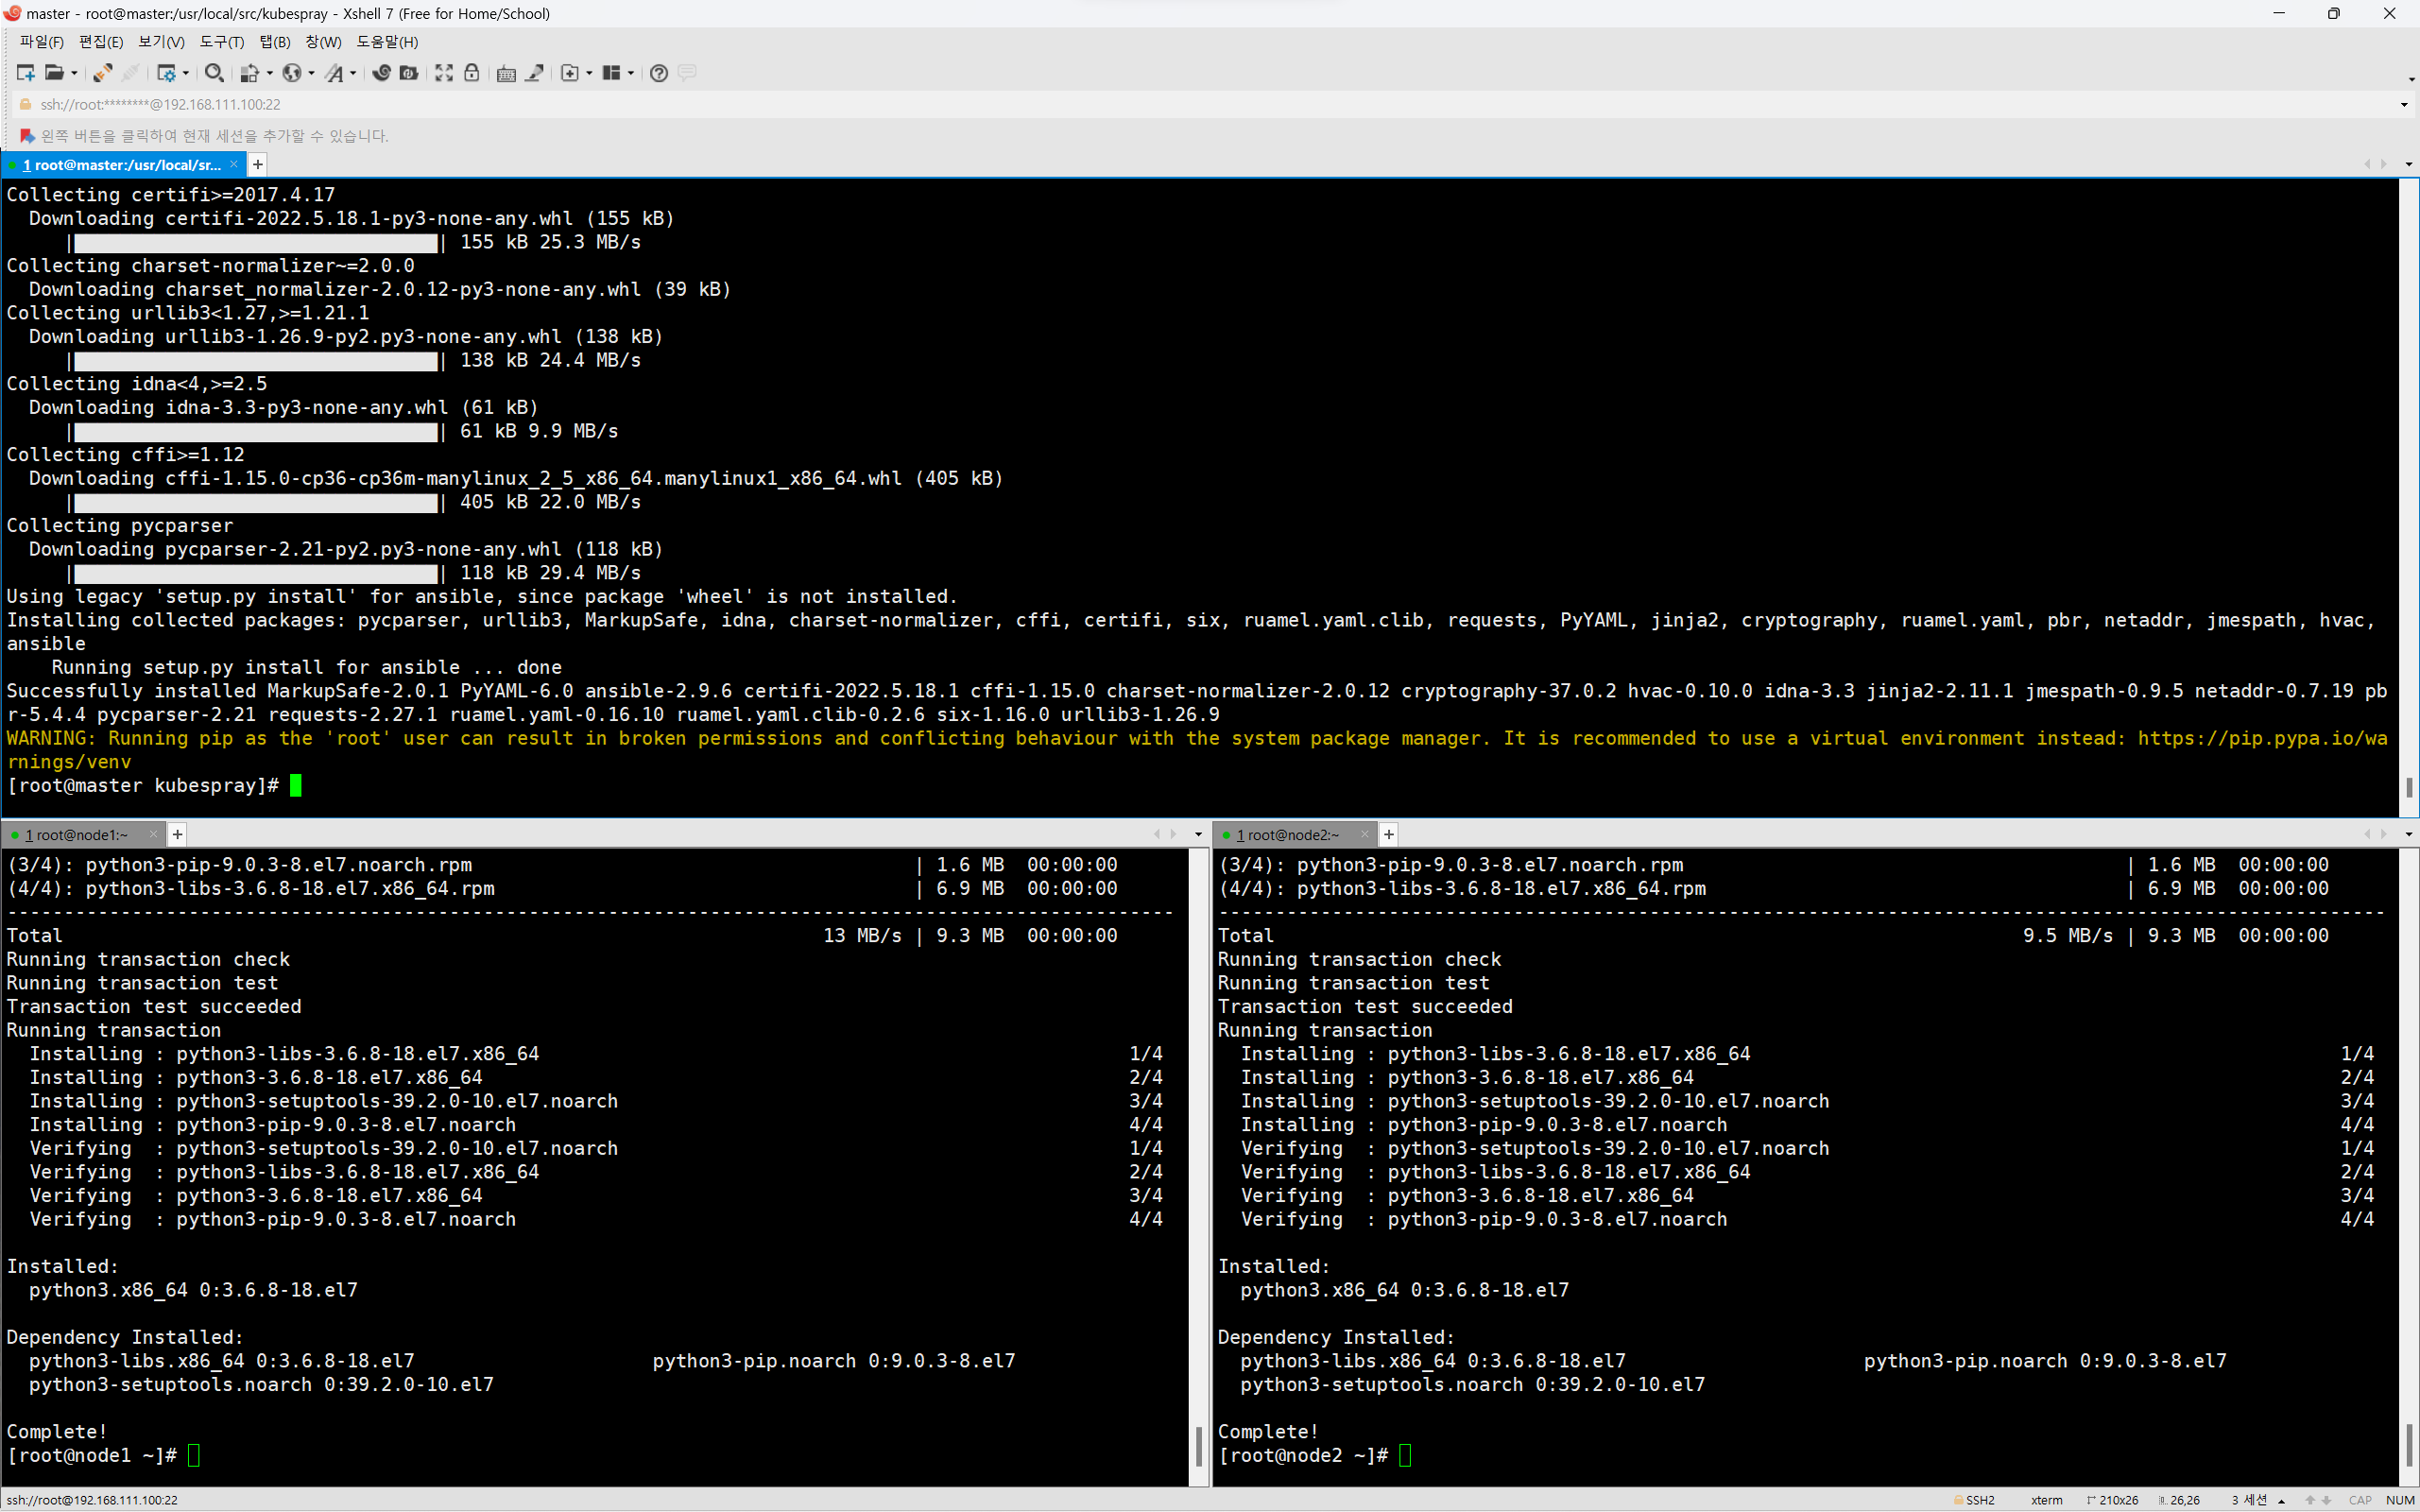Expand the address bar history dropdown
Viewport: 2420px width, 1512px height.
2404,105
